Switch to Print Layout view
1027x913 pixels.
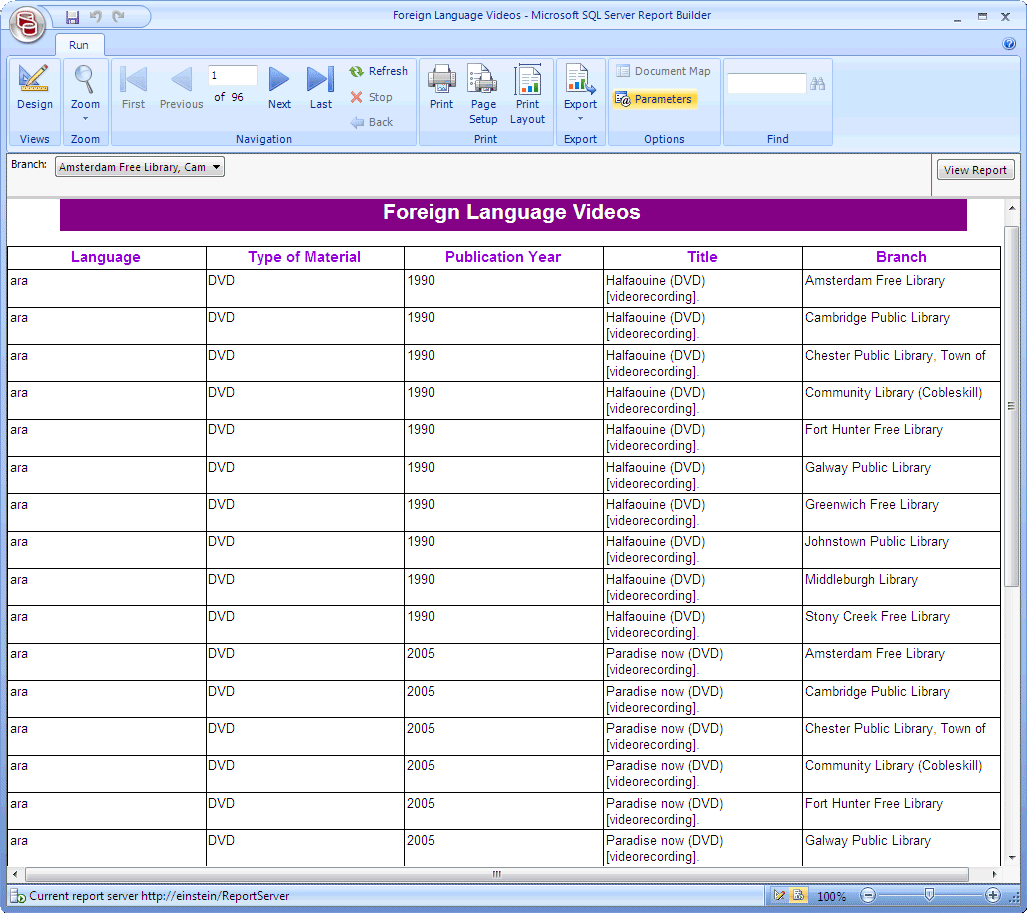click(527, 94)
